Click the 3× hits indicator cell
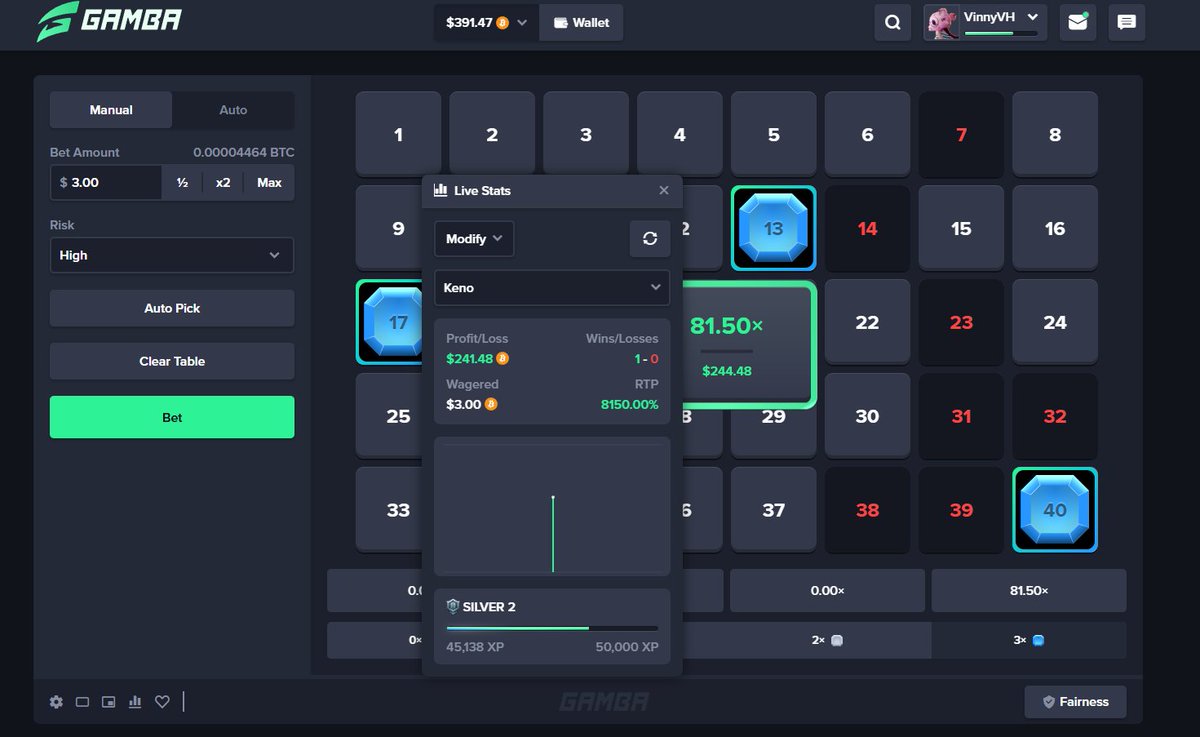Viewport: 1200px width, 737px height. tap(1029, 640)
